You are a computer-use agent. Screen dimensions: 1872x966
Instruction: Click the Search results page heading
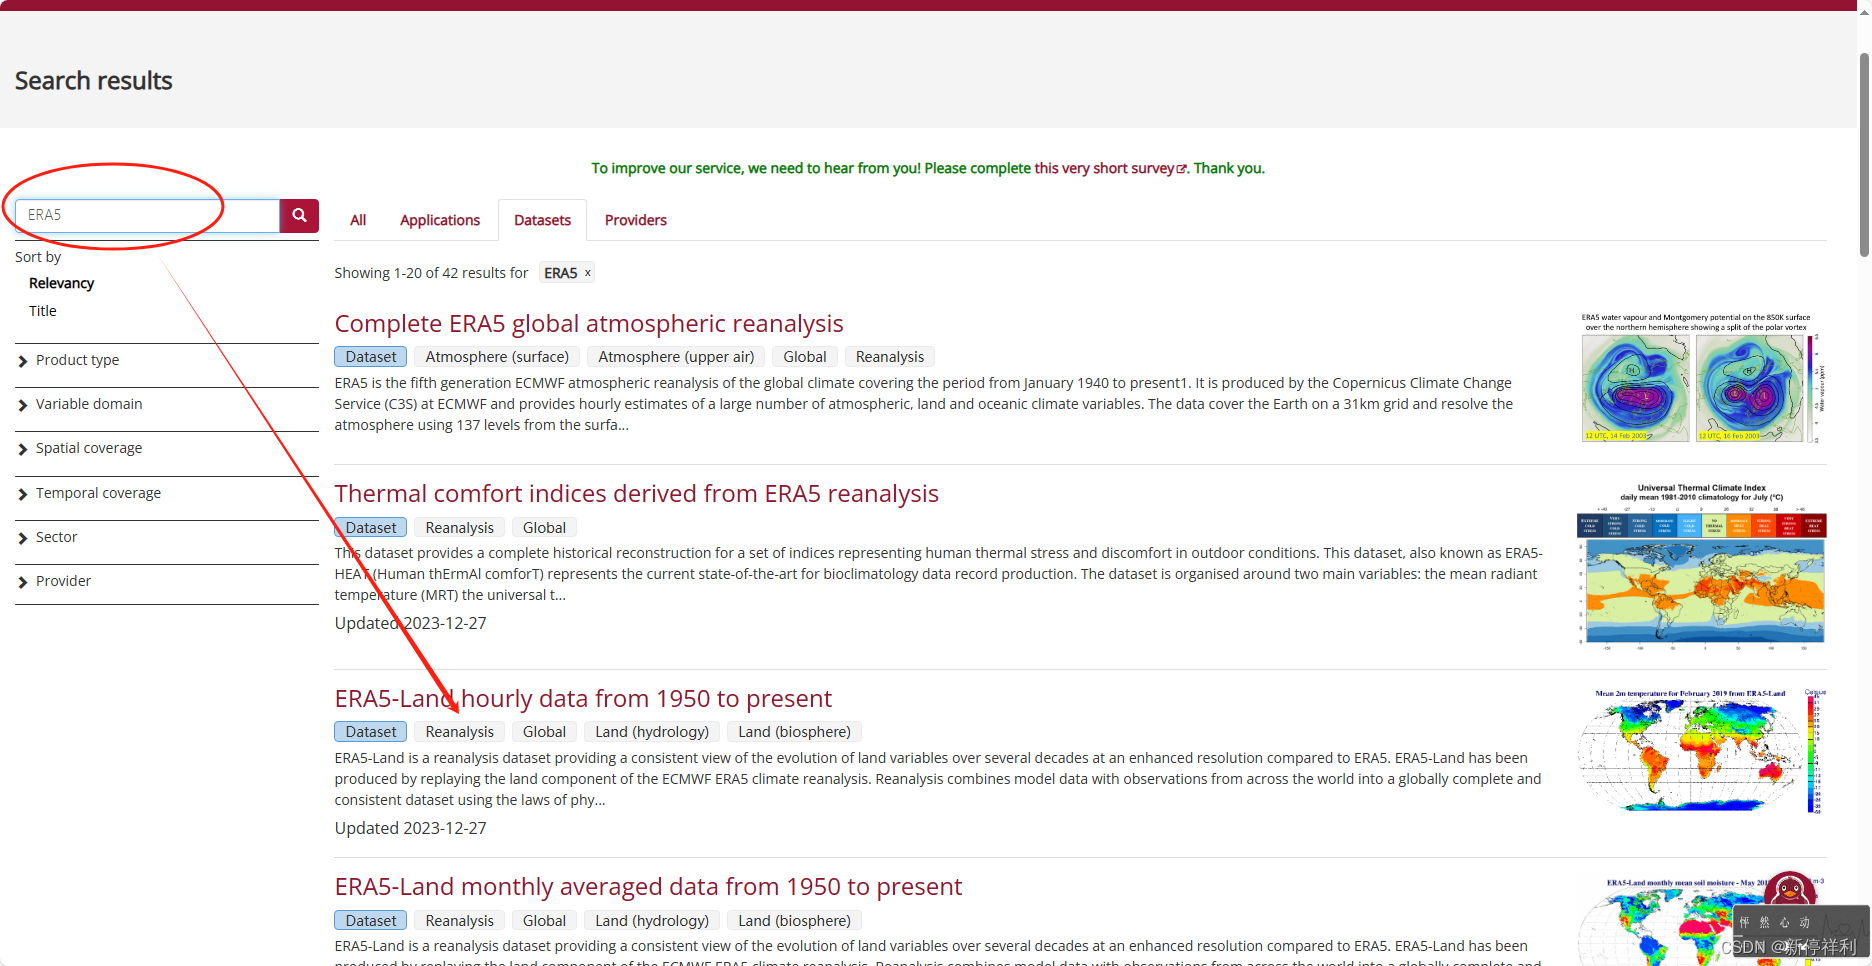coord(94,81)
